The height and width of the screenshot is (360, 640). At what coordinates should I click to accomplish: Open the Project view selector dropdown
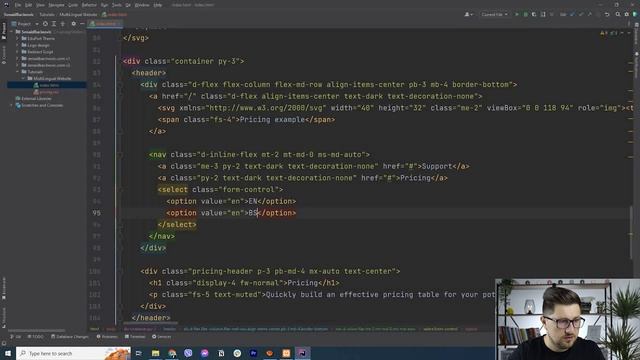[x=25, y=24]
